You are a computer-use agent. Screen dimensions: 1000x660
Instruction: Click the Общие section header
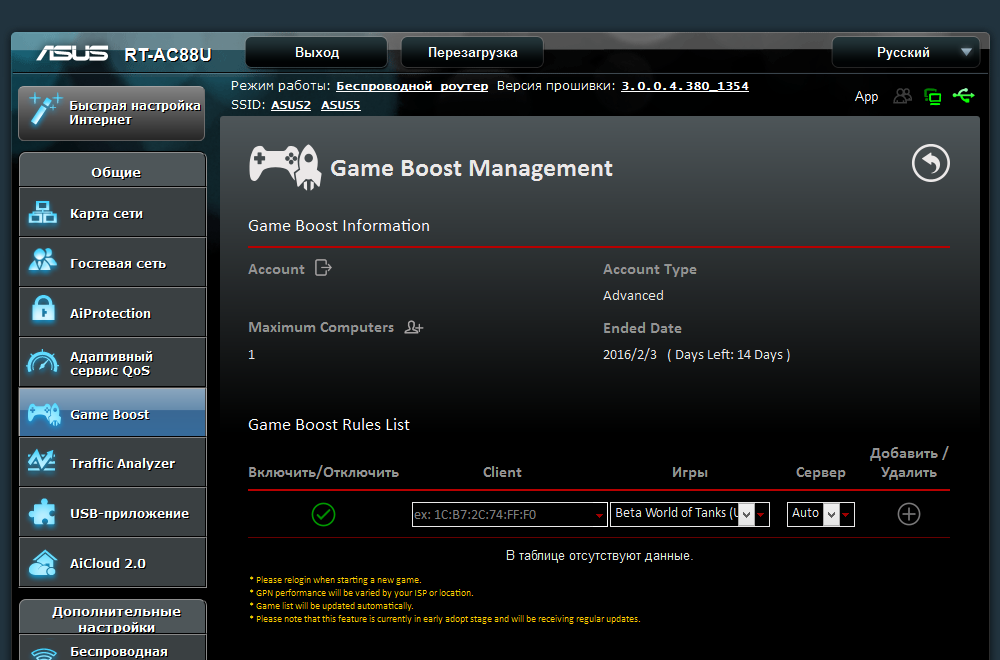113,171
